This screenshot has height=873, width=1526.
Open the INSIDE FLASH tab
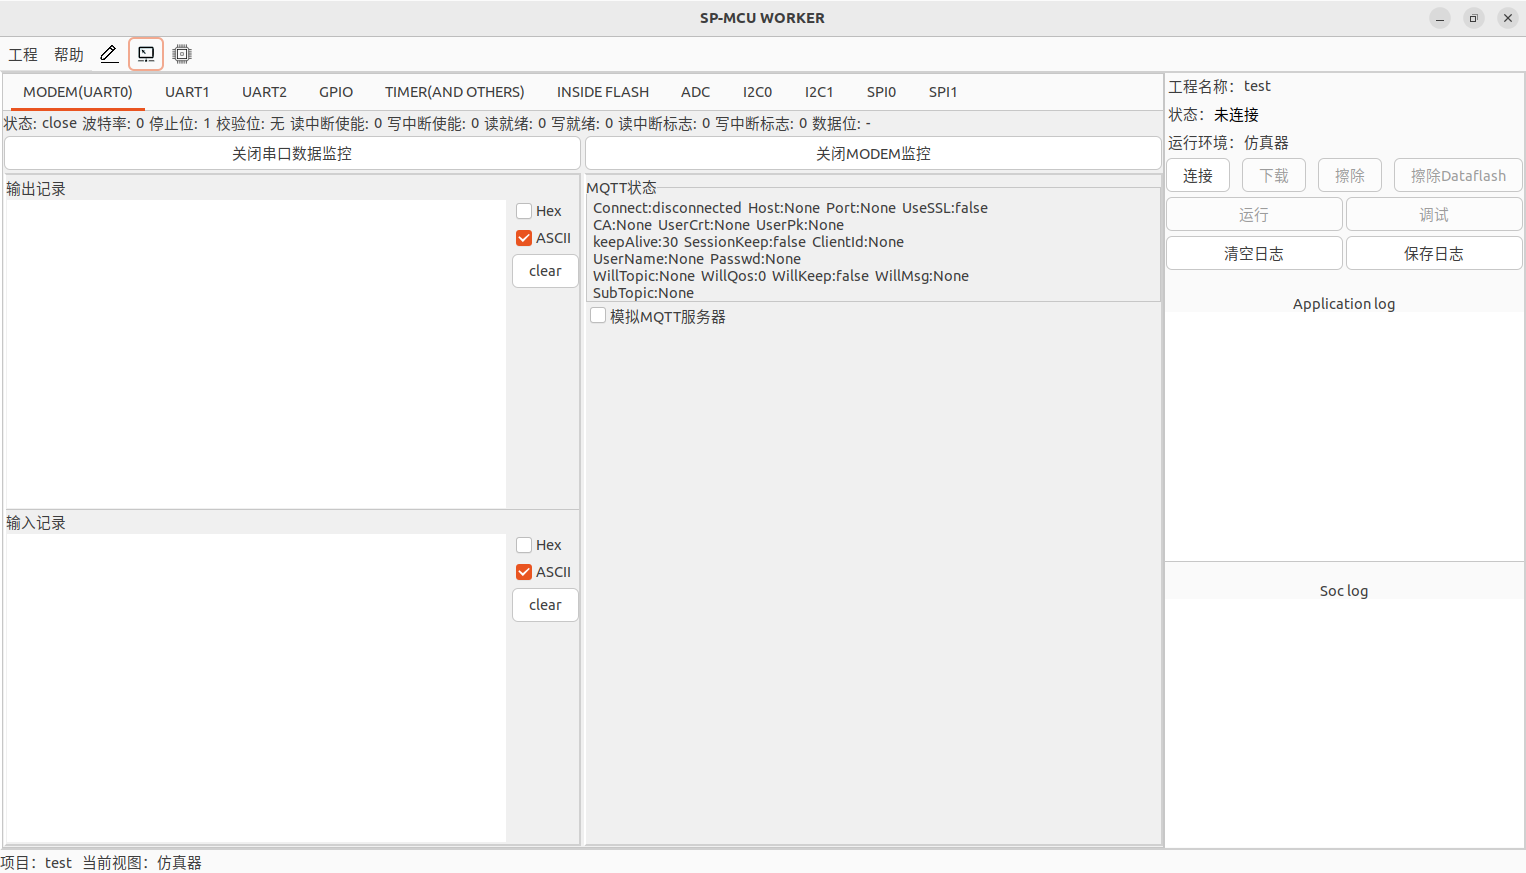(x=602, y=92)
